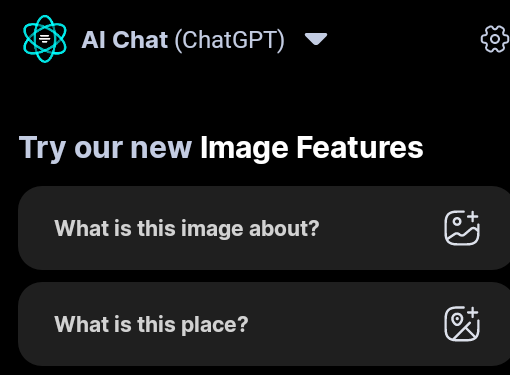Click the chat lines inside the atom logo
This screenshot has width=510, height=375.
coord(45,39)
